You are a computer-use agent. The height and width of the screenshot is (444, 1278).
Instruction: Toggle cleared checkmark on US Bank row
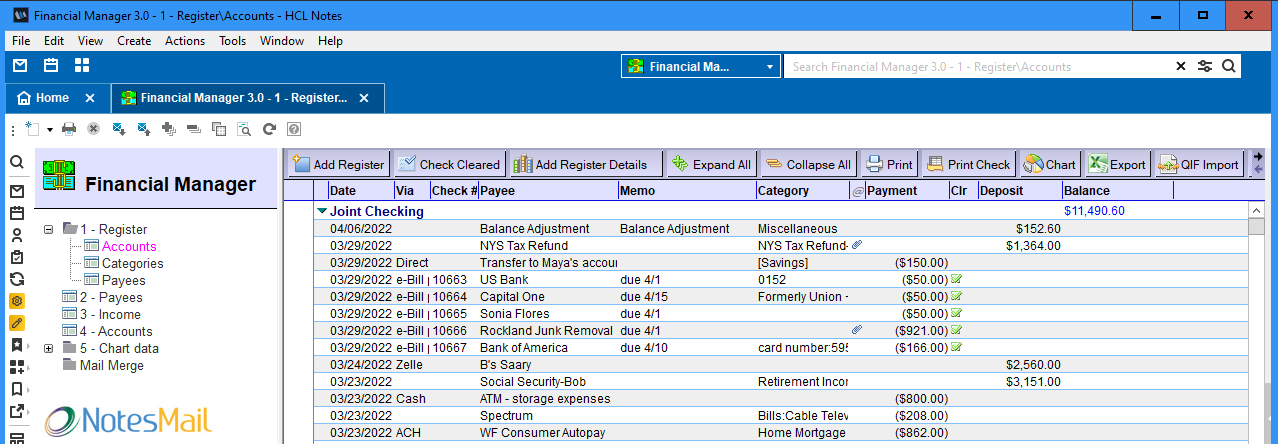click(x=957, y=280)
